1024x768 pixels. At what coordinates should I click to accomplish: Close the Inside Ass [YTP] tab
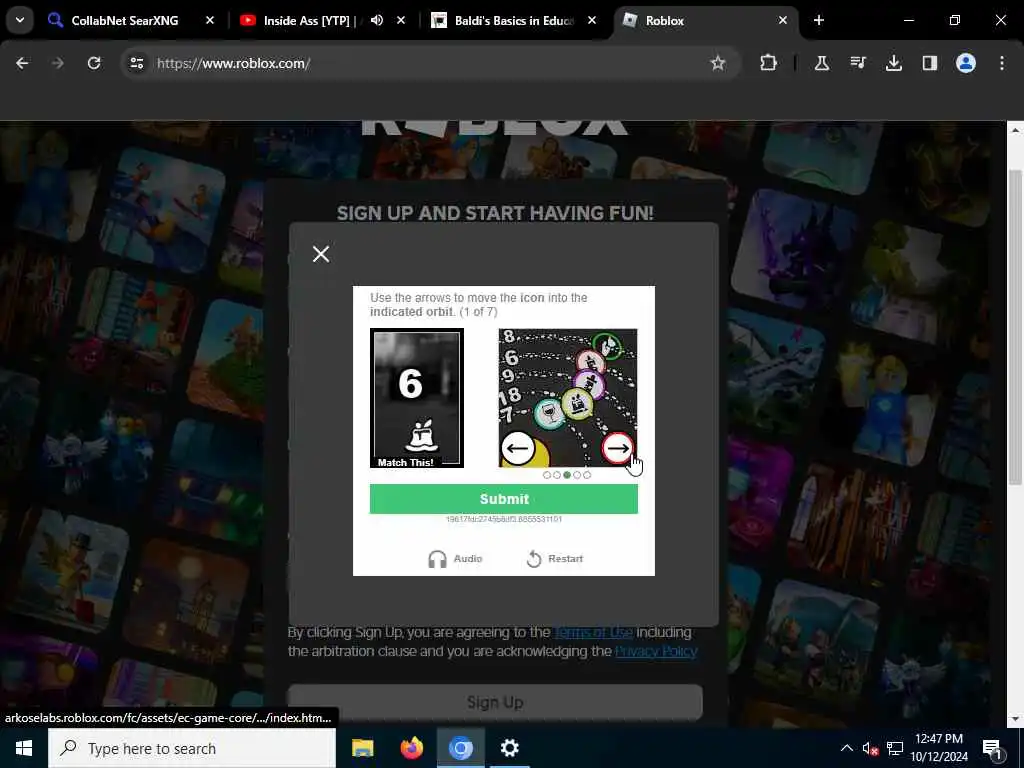401,20
